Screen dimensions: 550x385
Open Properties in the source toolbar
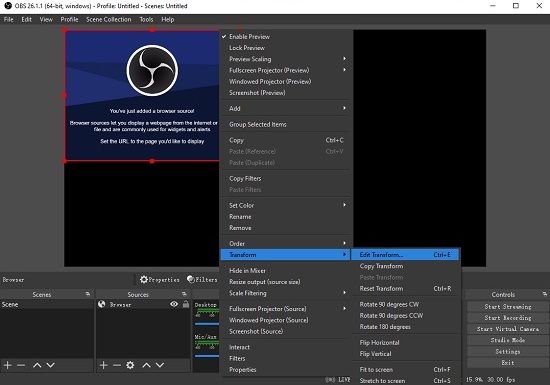pos(160,279)
